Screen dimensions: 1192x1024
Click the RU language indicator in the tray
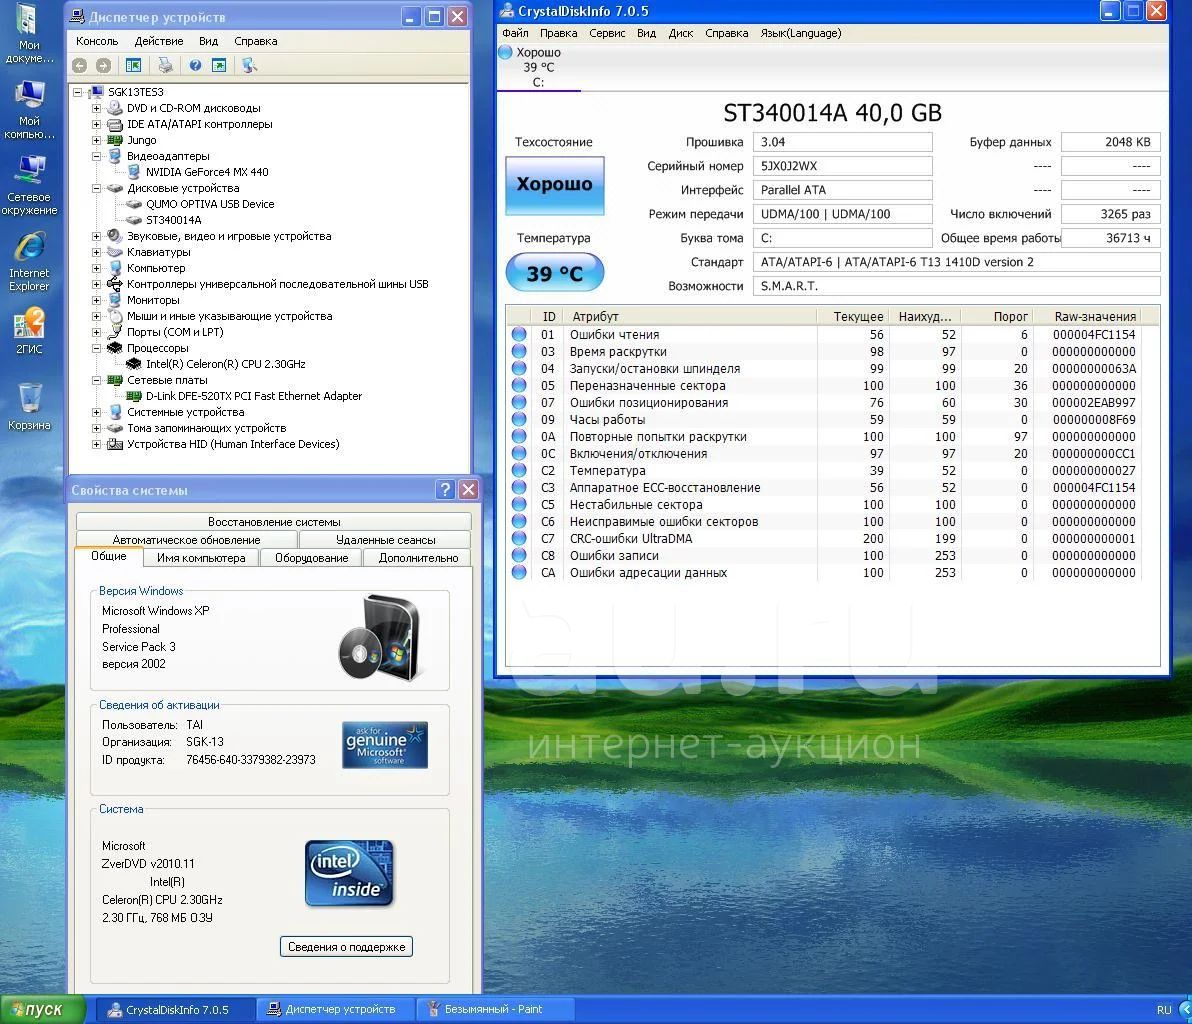coord(1164,1010)
